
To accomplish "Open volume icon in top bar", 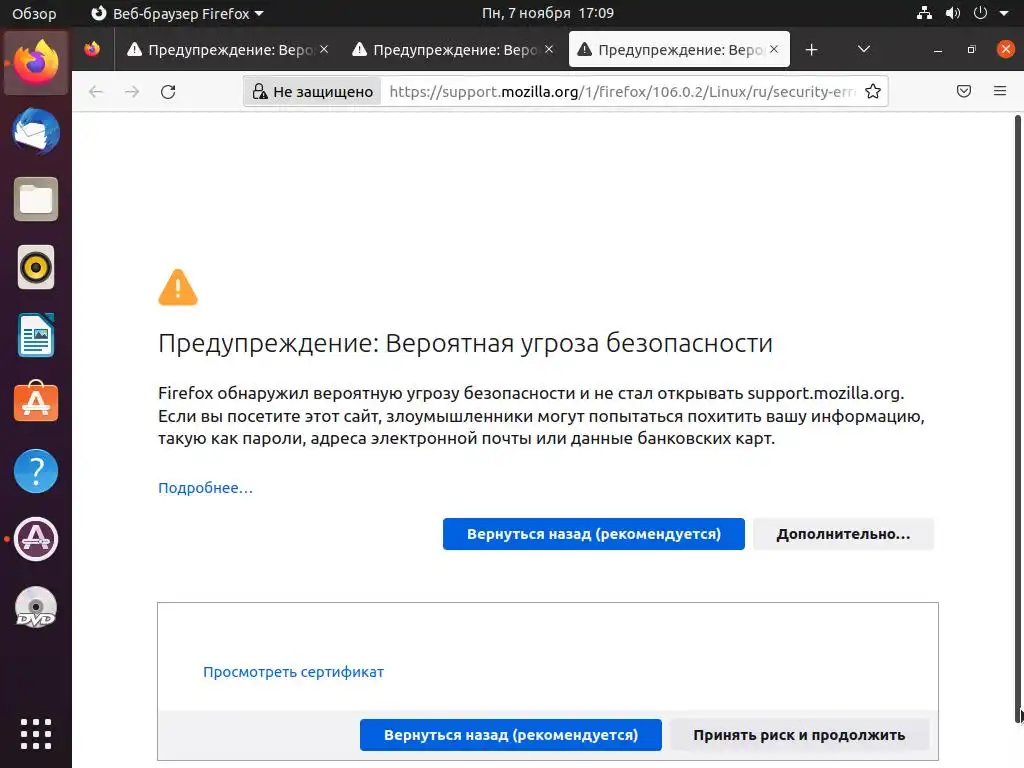I will click(953, 13).
